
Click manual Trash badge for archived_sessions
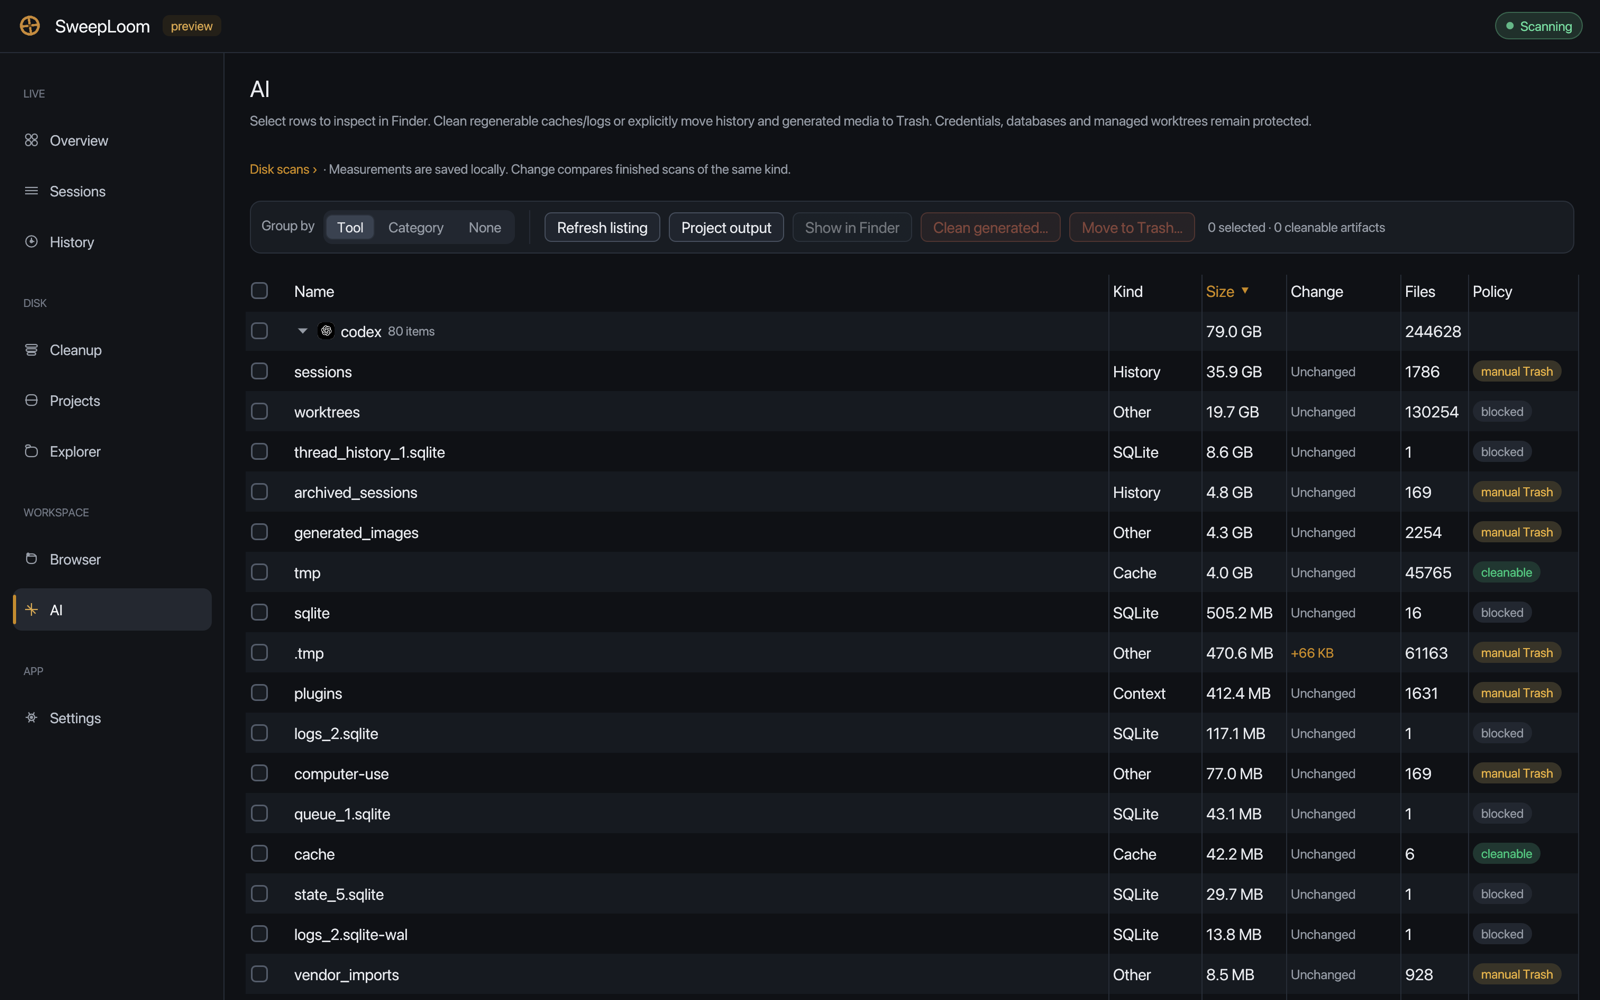[x=1517, y=492]
